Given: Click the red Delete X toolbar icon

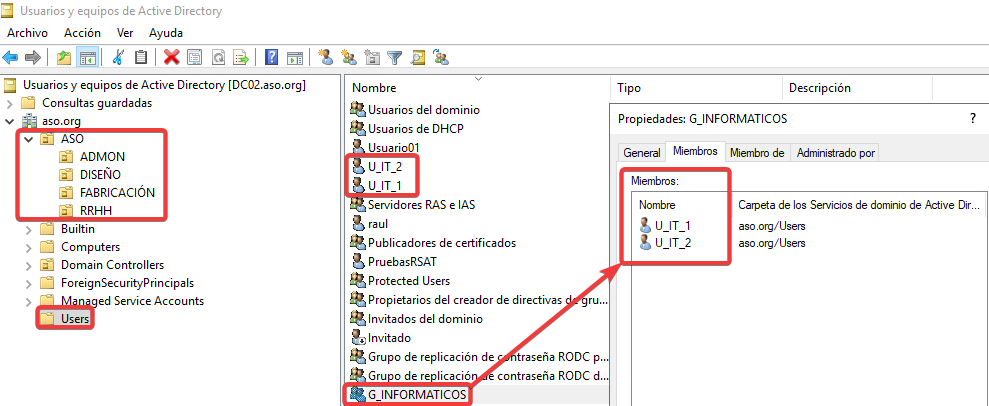Looking at the screenshot, I should (171, 57).
